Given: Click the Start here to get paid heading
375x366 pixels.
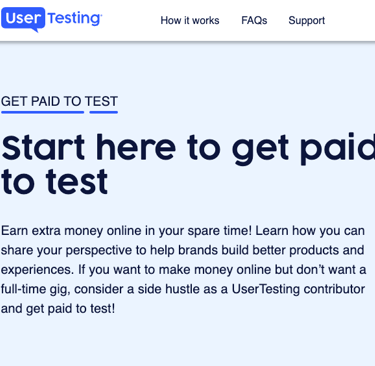Looking at the screenshot, I should tap(188, 148).
